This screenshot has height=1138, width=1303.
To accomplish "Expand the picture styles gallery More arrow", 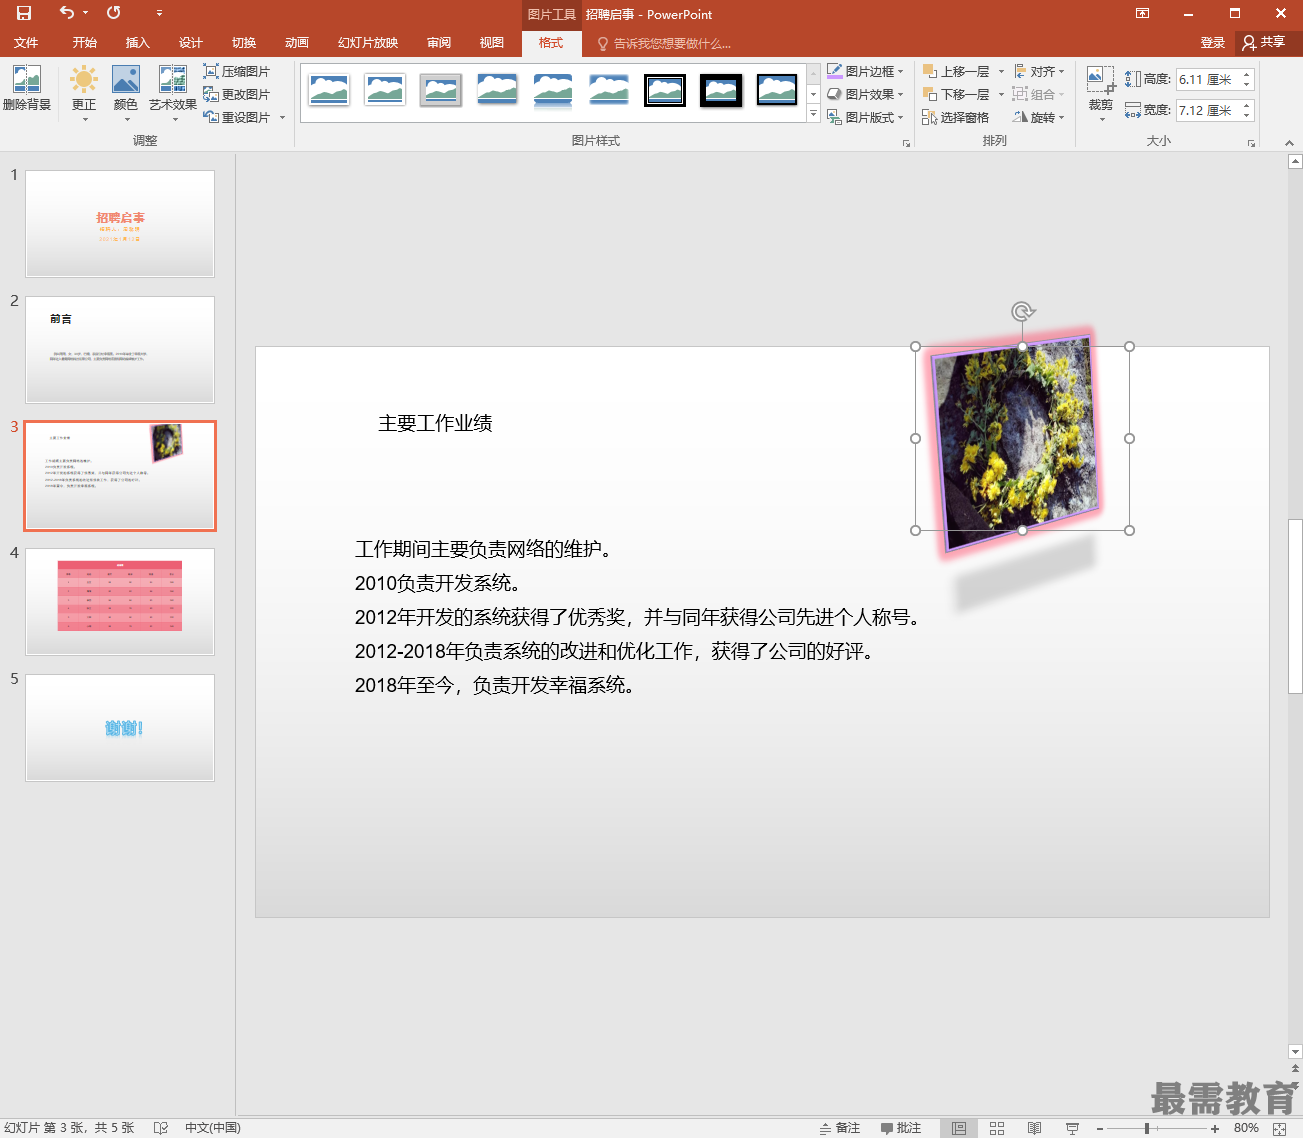I will 813,115.
